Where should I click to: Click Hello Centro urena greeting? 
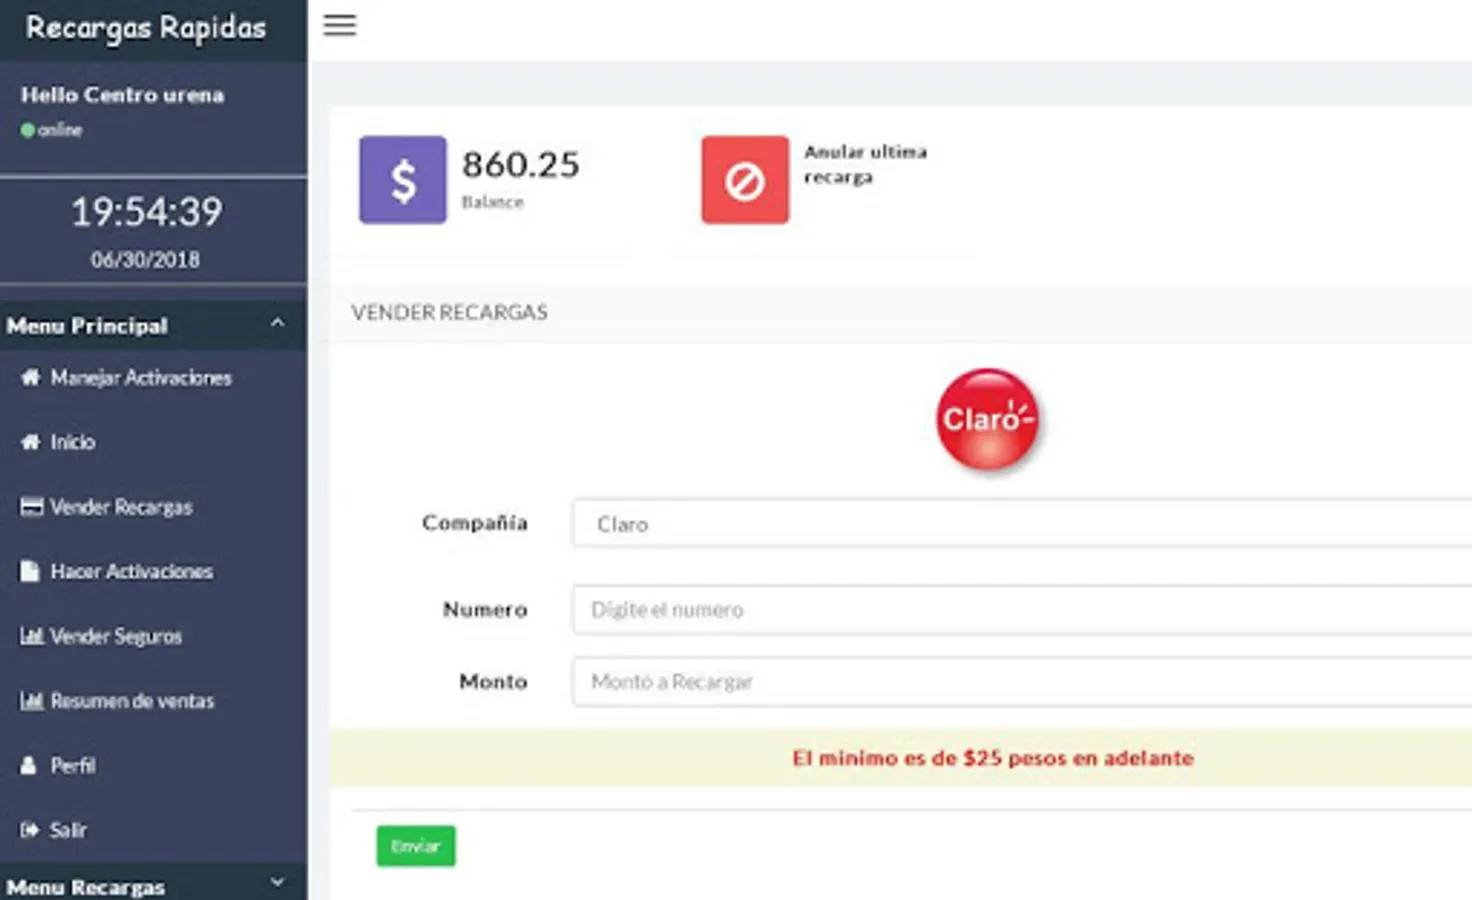pyautogui.click(x=123, y=95)
